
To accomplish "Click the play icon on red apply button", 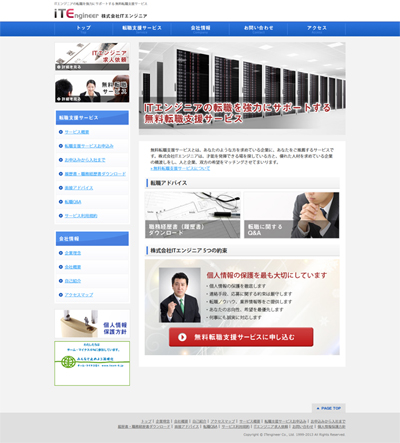I will (182, 337).
